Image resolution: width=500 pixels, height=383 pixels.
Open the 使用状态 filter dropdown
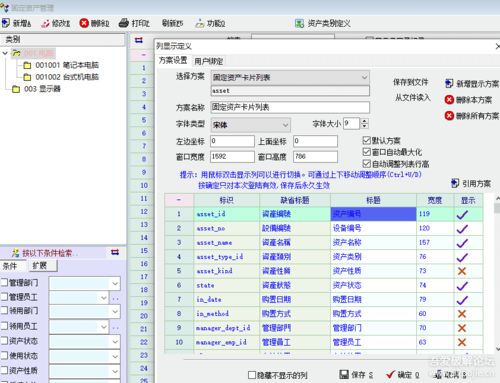point(115,357)
